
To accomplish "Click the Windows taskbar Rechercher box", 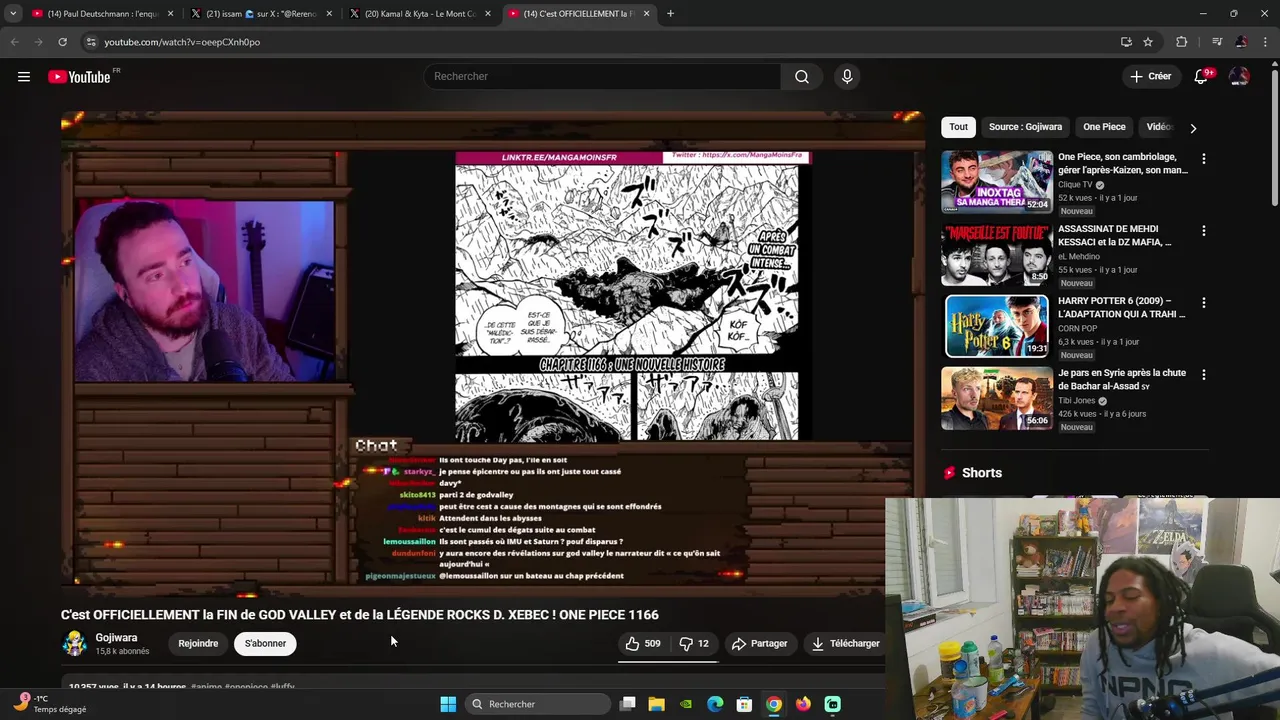I will [x=538, y=704].
